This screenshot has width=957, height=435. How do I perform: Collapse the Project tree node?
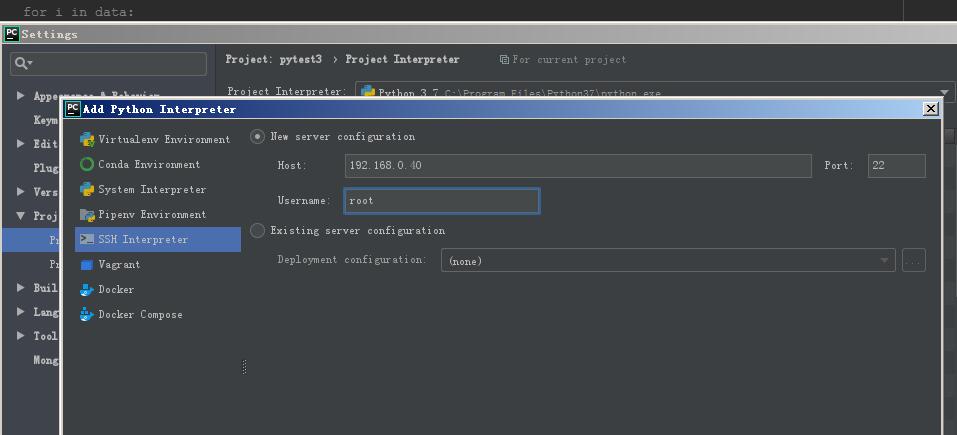(21, 215)
